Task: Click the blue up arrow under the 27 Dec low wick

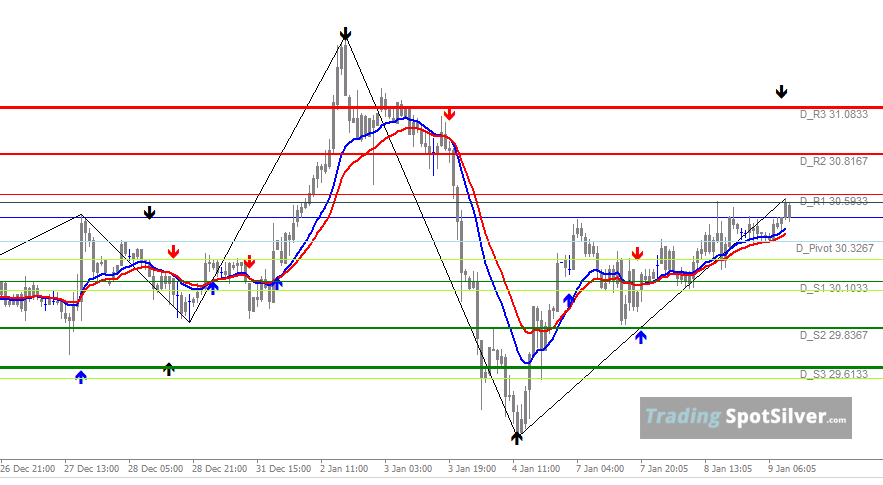Action: click(x=81, y=377)
